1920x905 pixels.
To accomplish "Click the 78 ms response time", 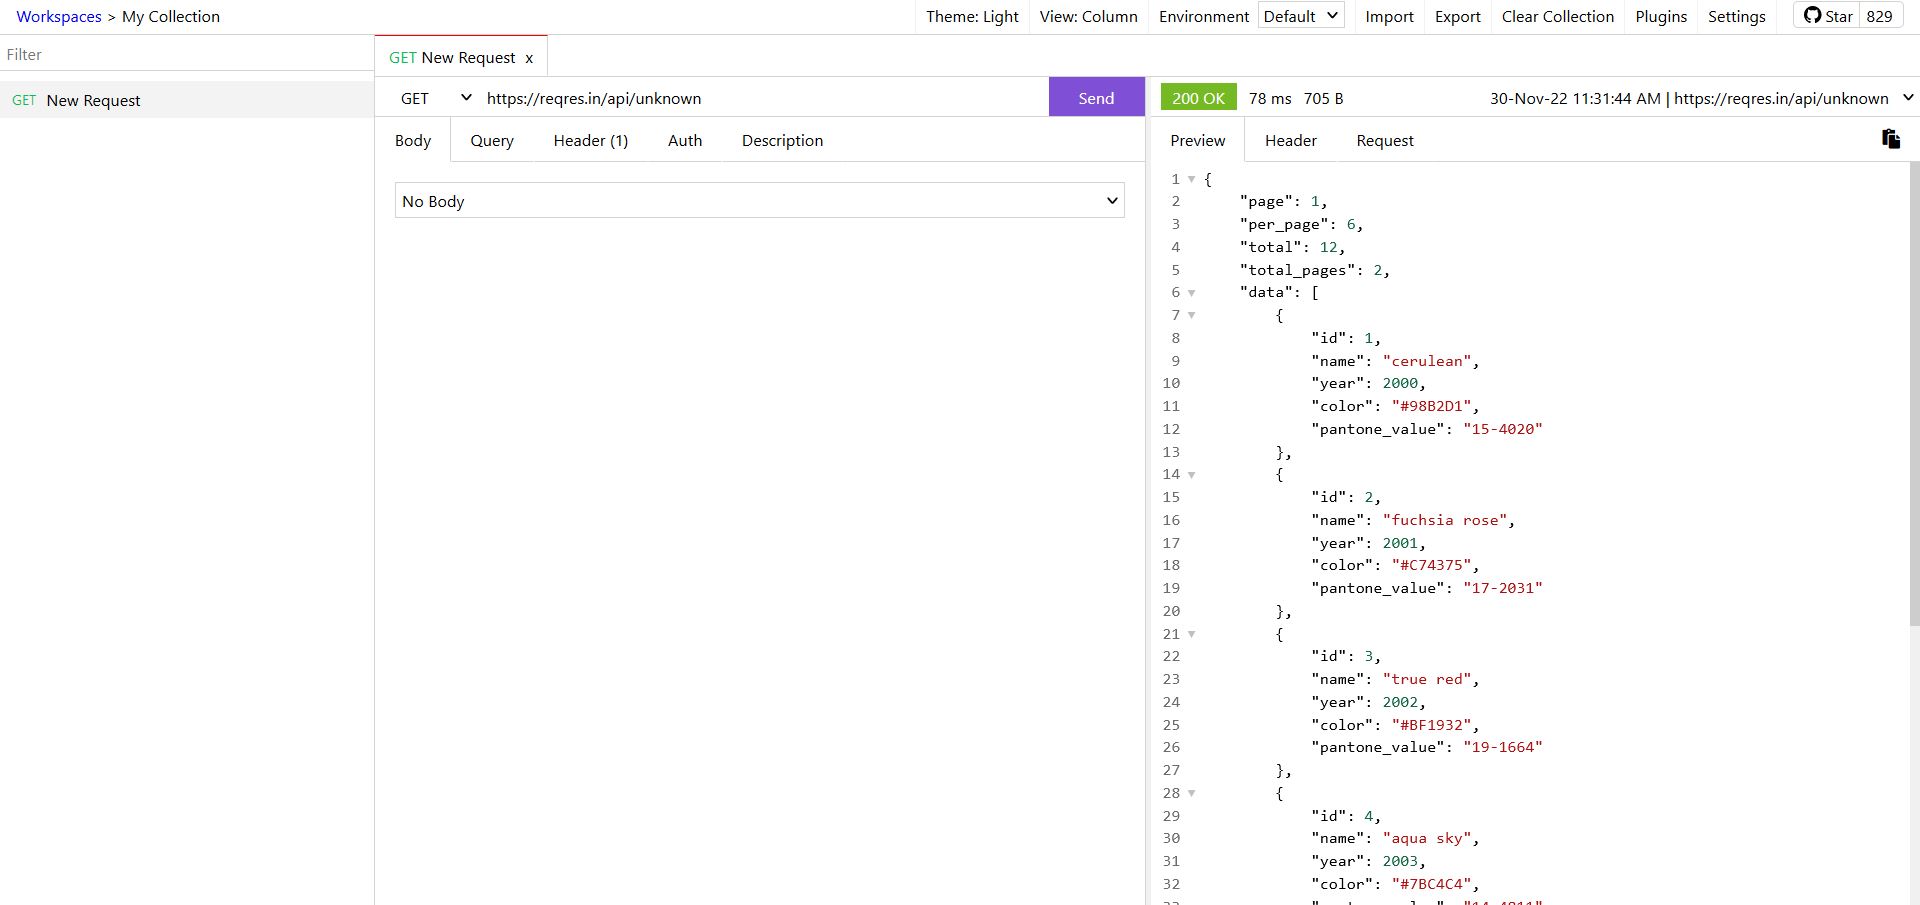I will [1270, 98].
